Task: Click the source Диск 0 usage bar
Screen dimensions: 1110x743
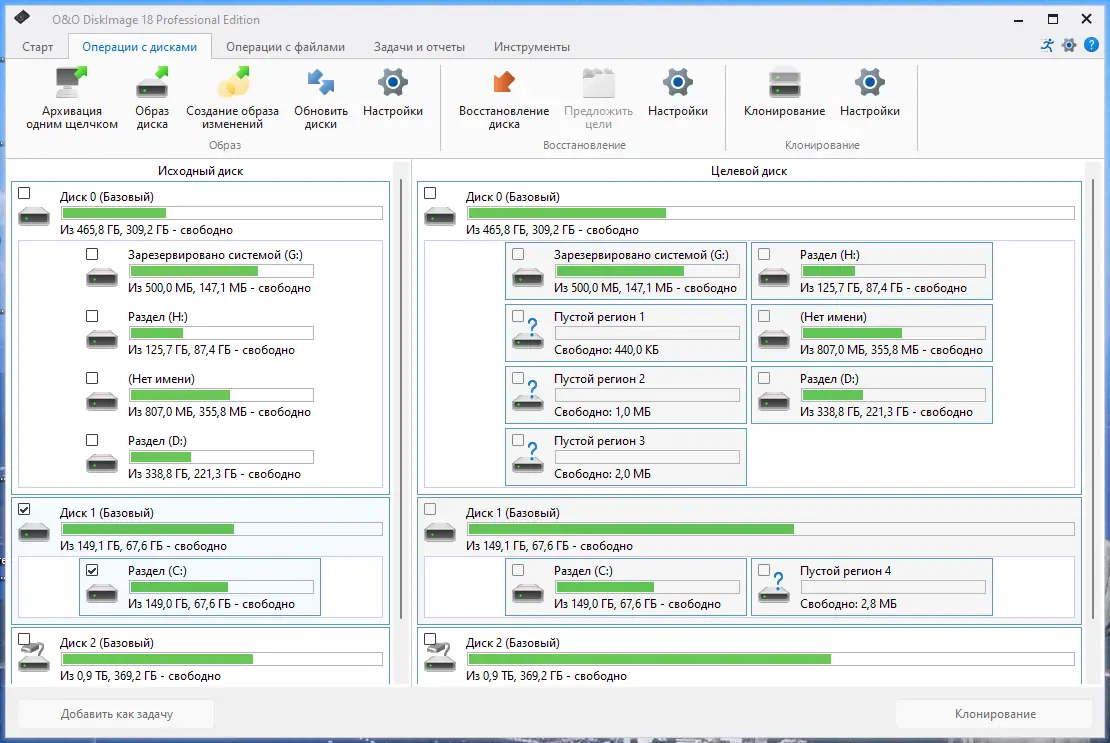Action: (x=222, y=213)
